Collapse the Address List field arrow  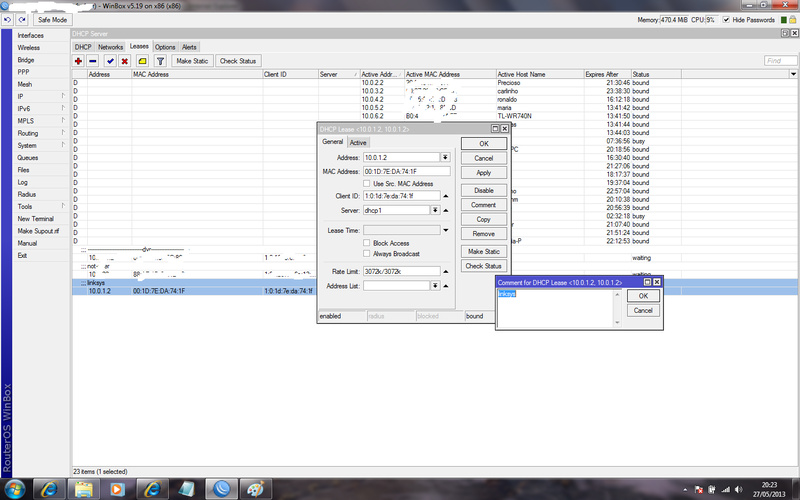445,286
